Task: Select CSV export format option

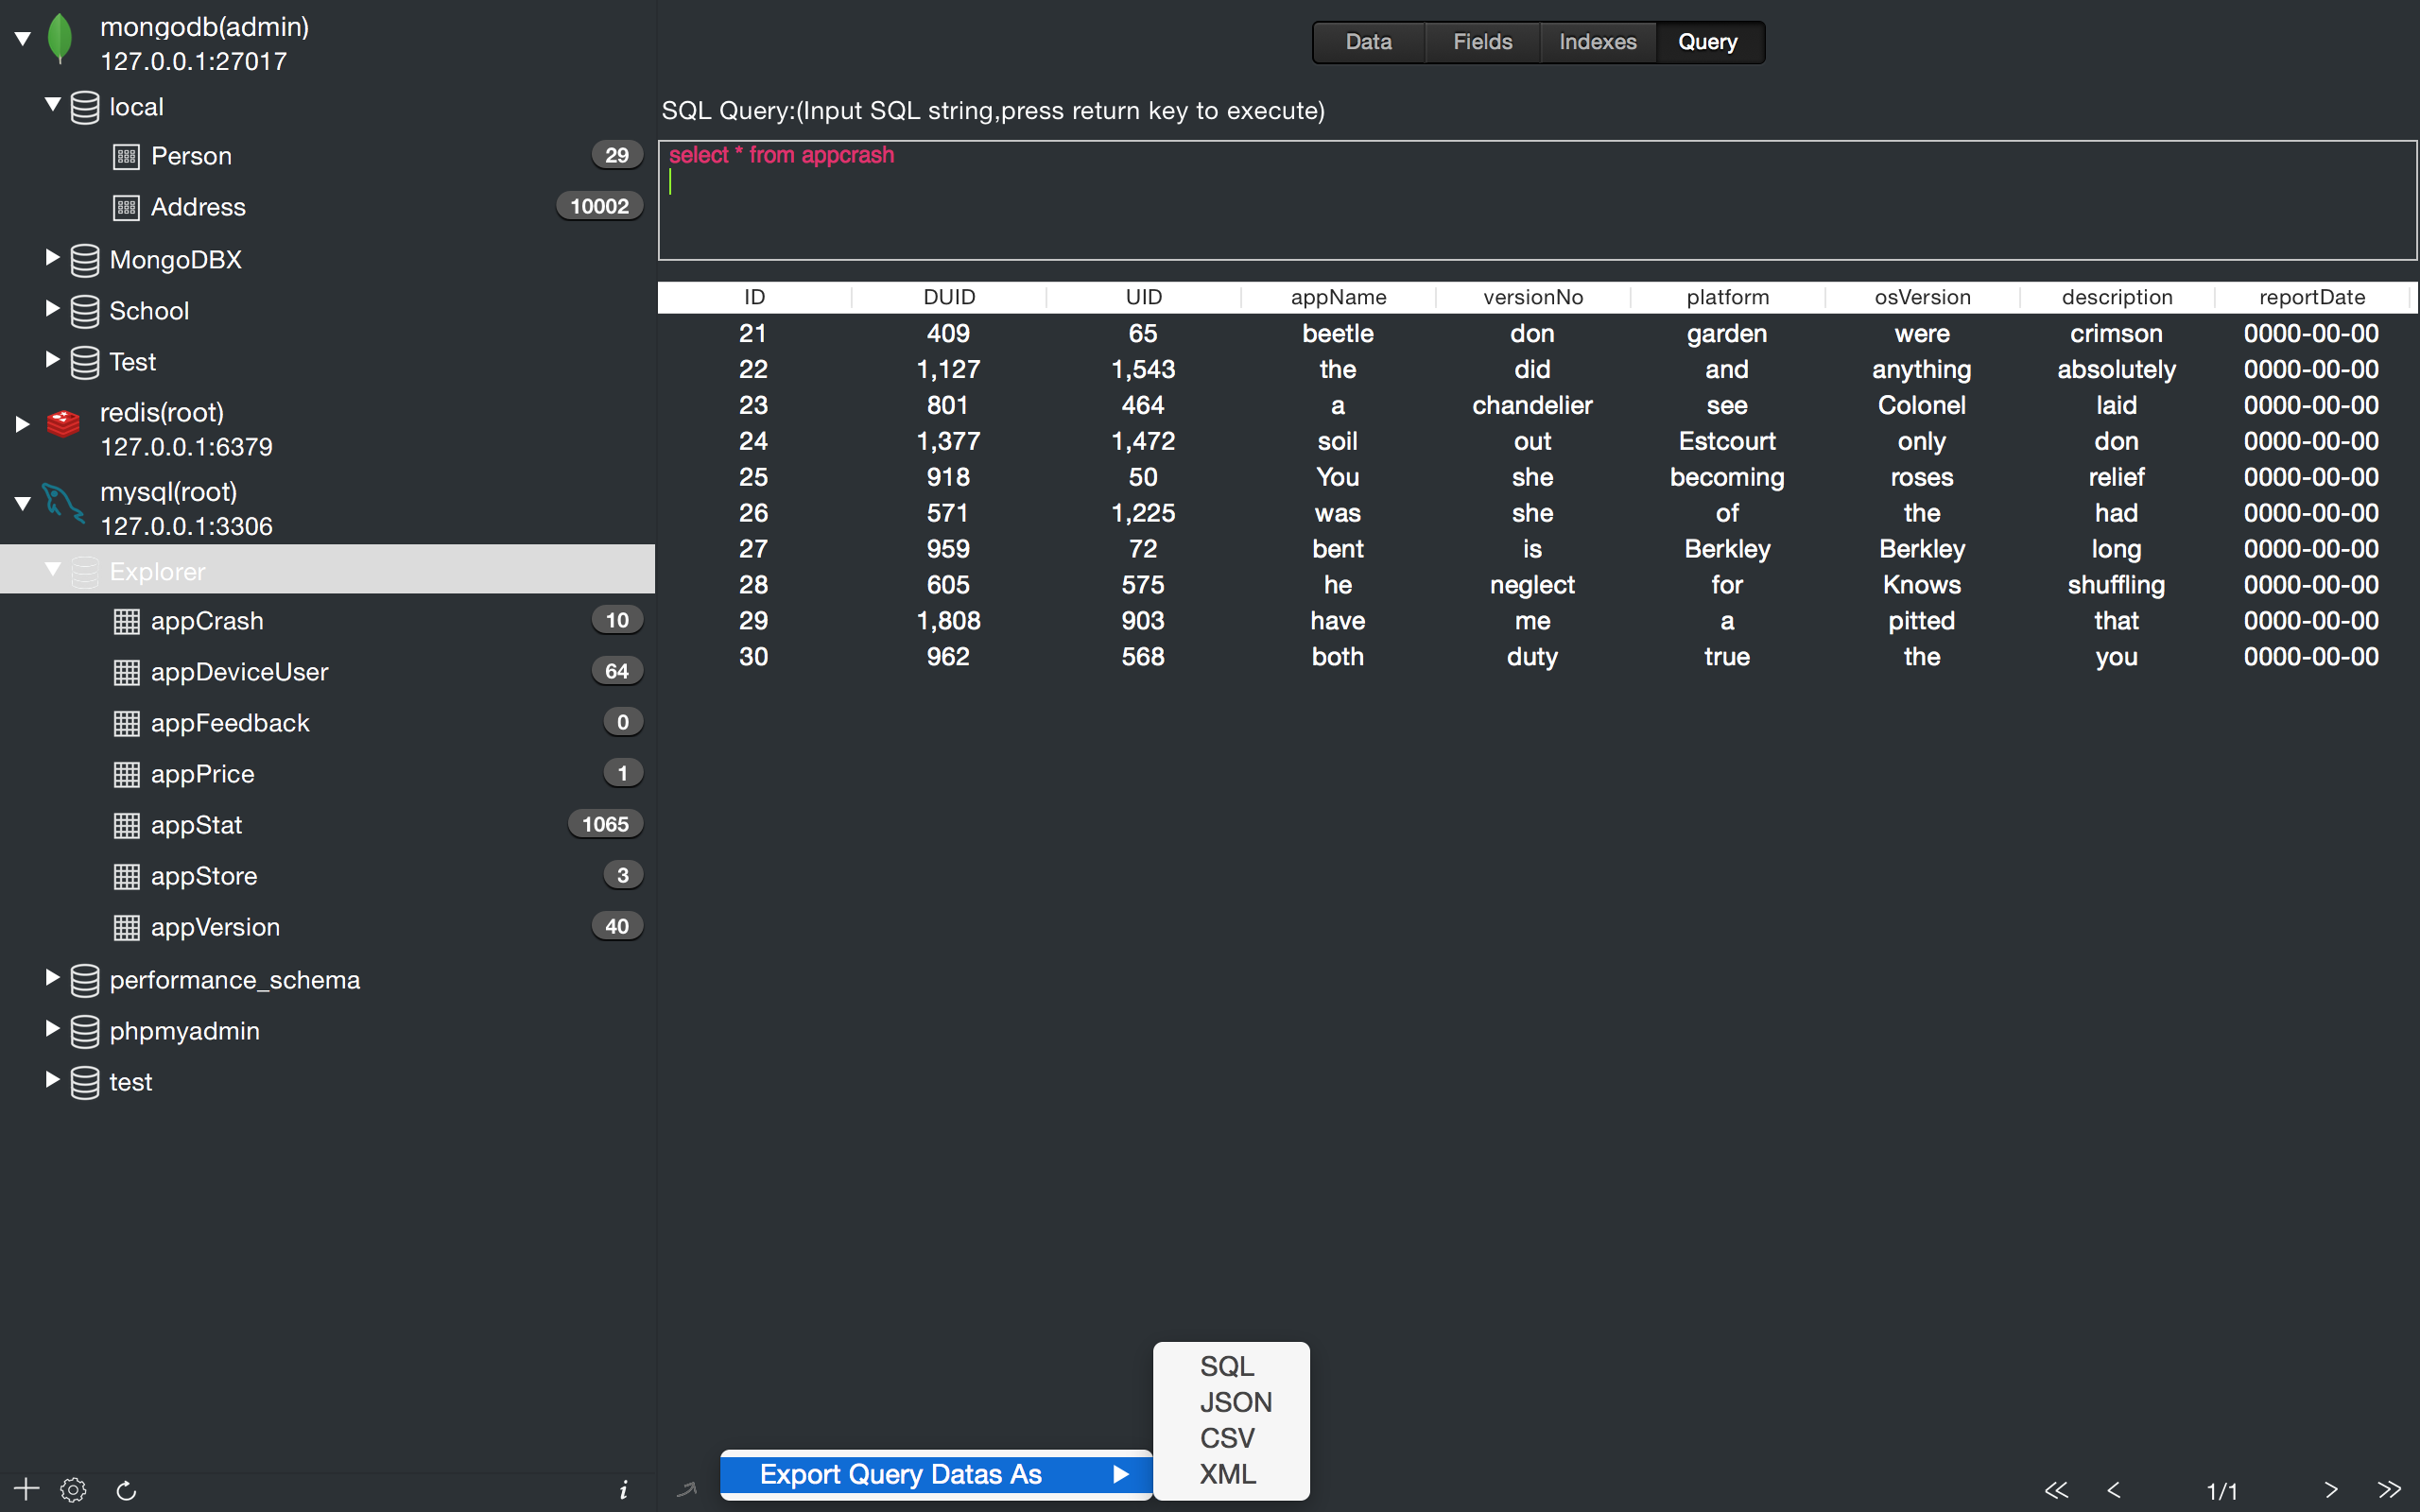Action: point(1227,1438)
